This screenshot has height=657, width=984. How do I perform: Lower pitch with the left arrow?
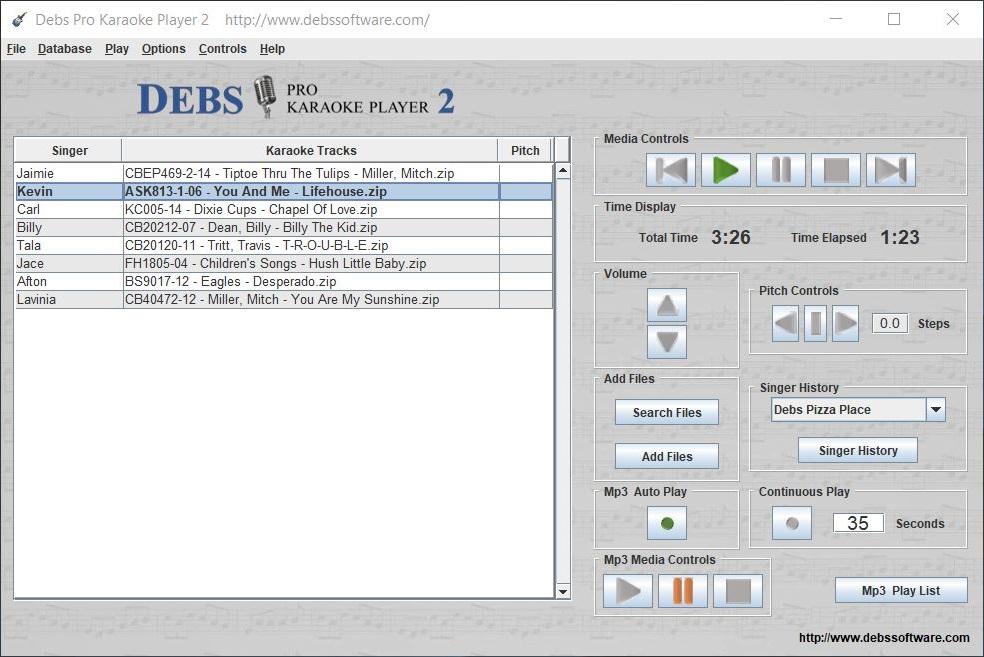(x=785, y=324)
